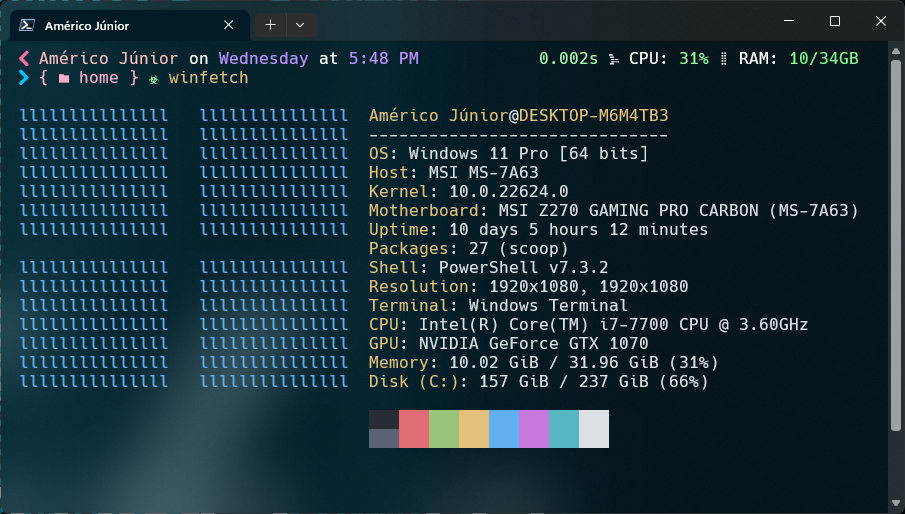
Task: Click the 'Resolution: 1920x1080, 1920x1080' line
Action: (x=529, y=287)
